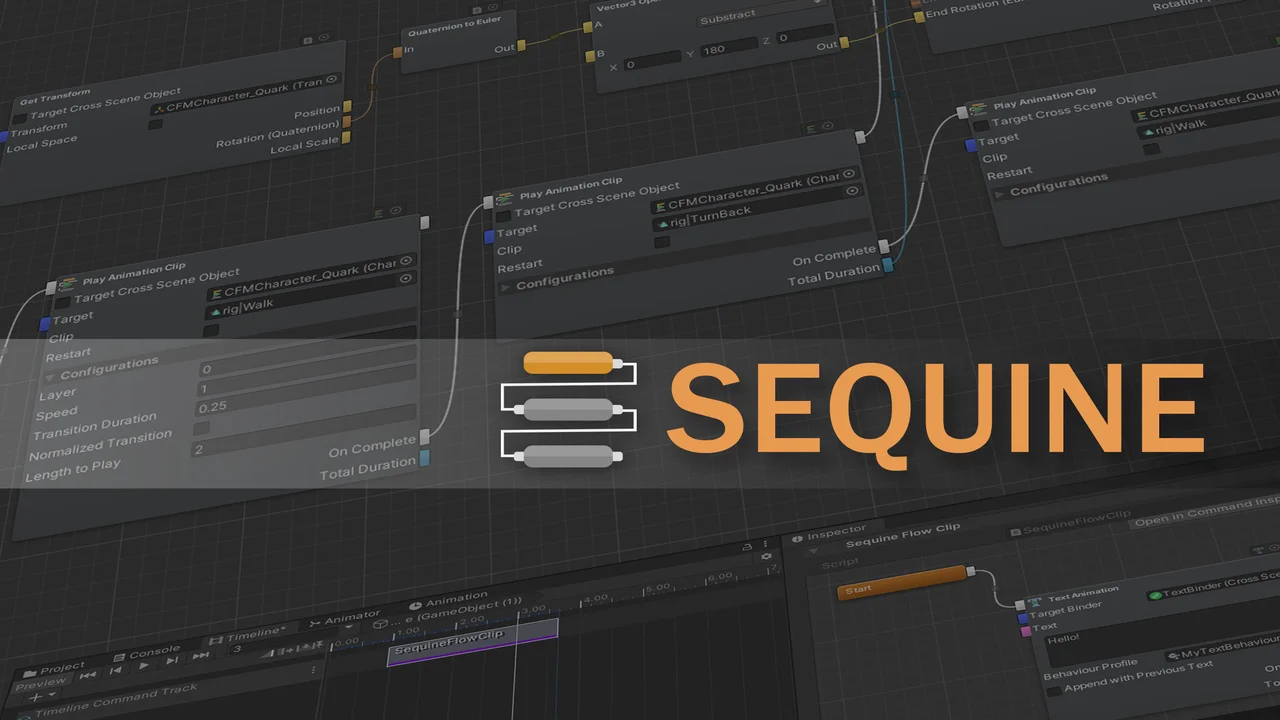
Task: Click the play button in the Timeline controls
Action: click(144, 665)
